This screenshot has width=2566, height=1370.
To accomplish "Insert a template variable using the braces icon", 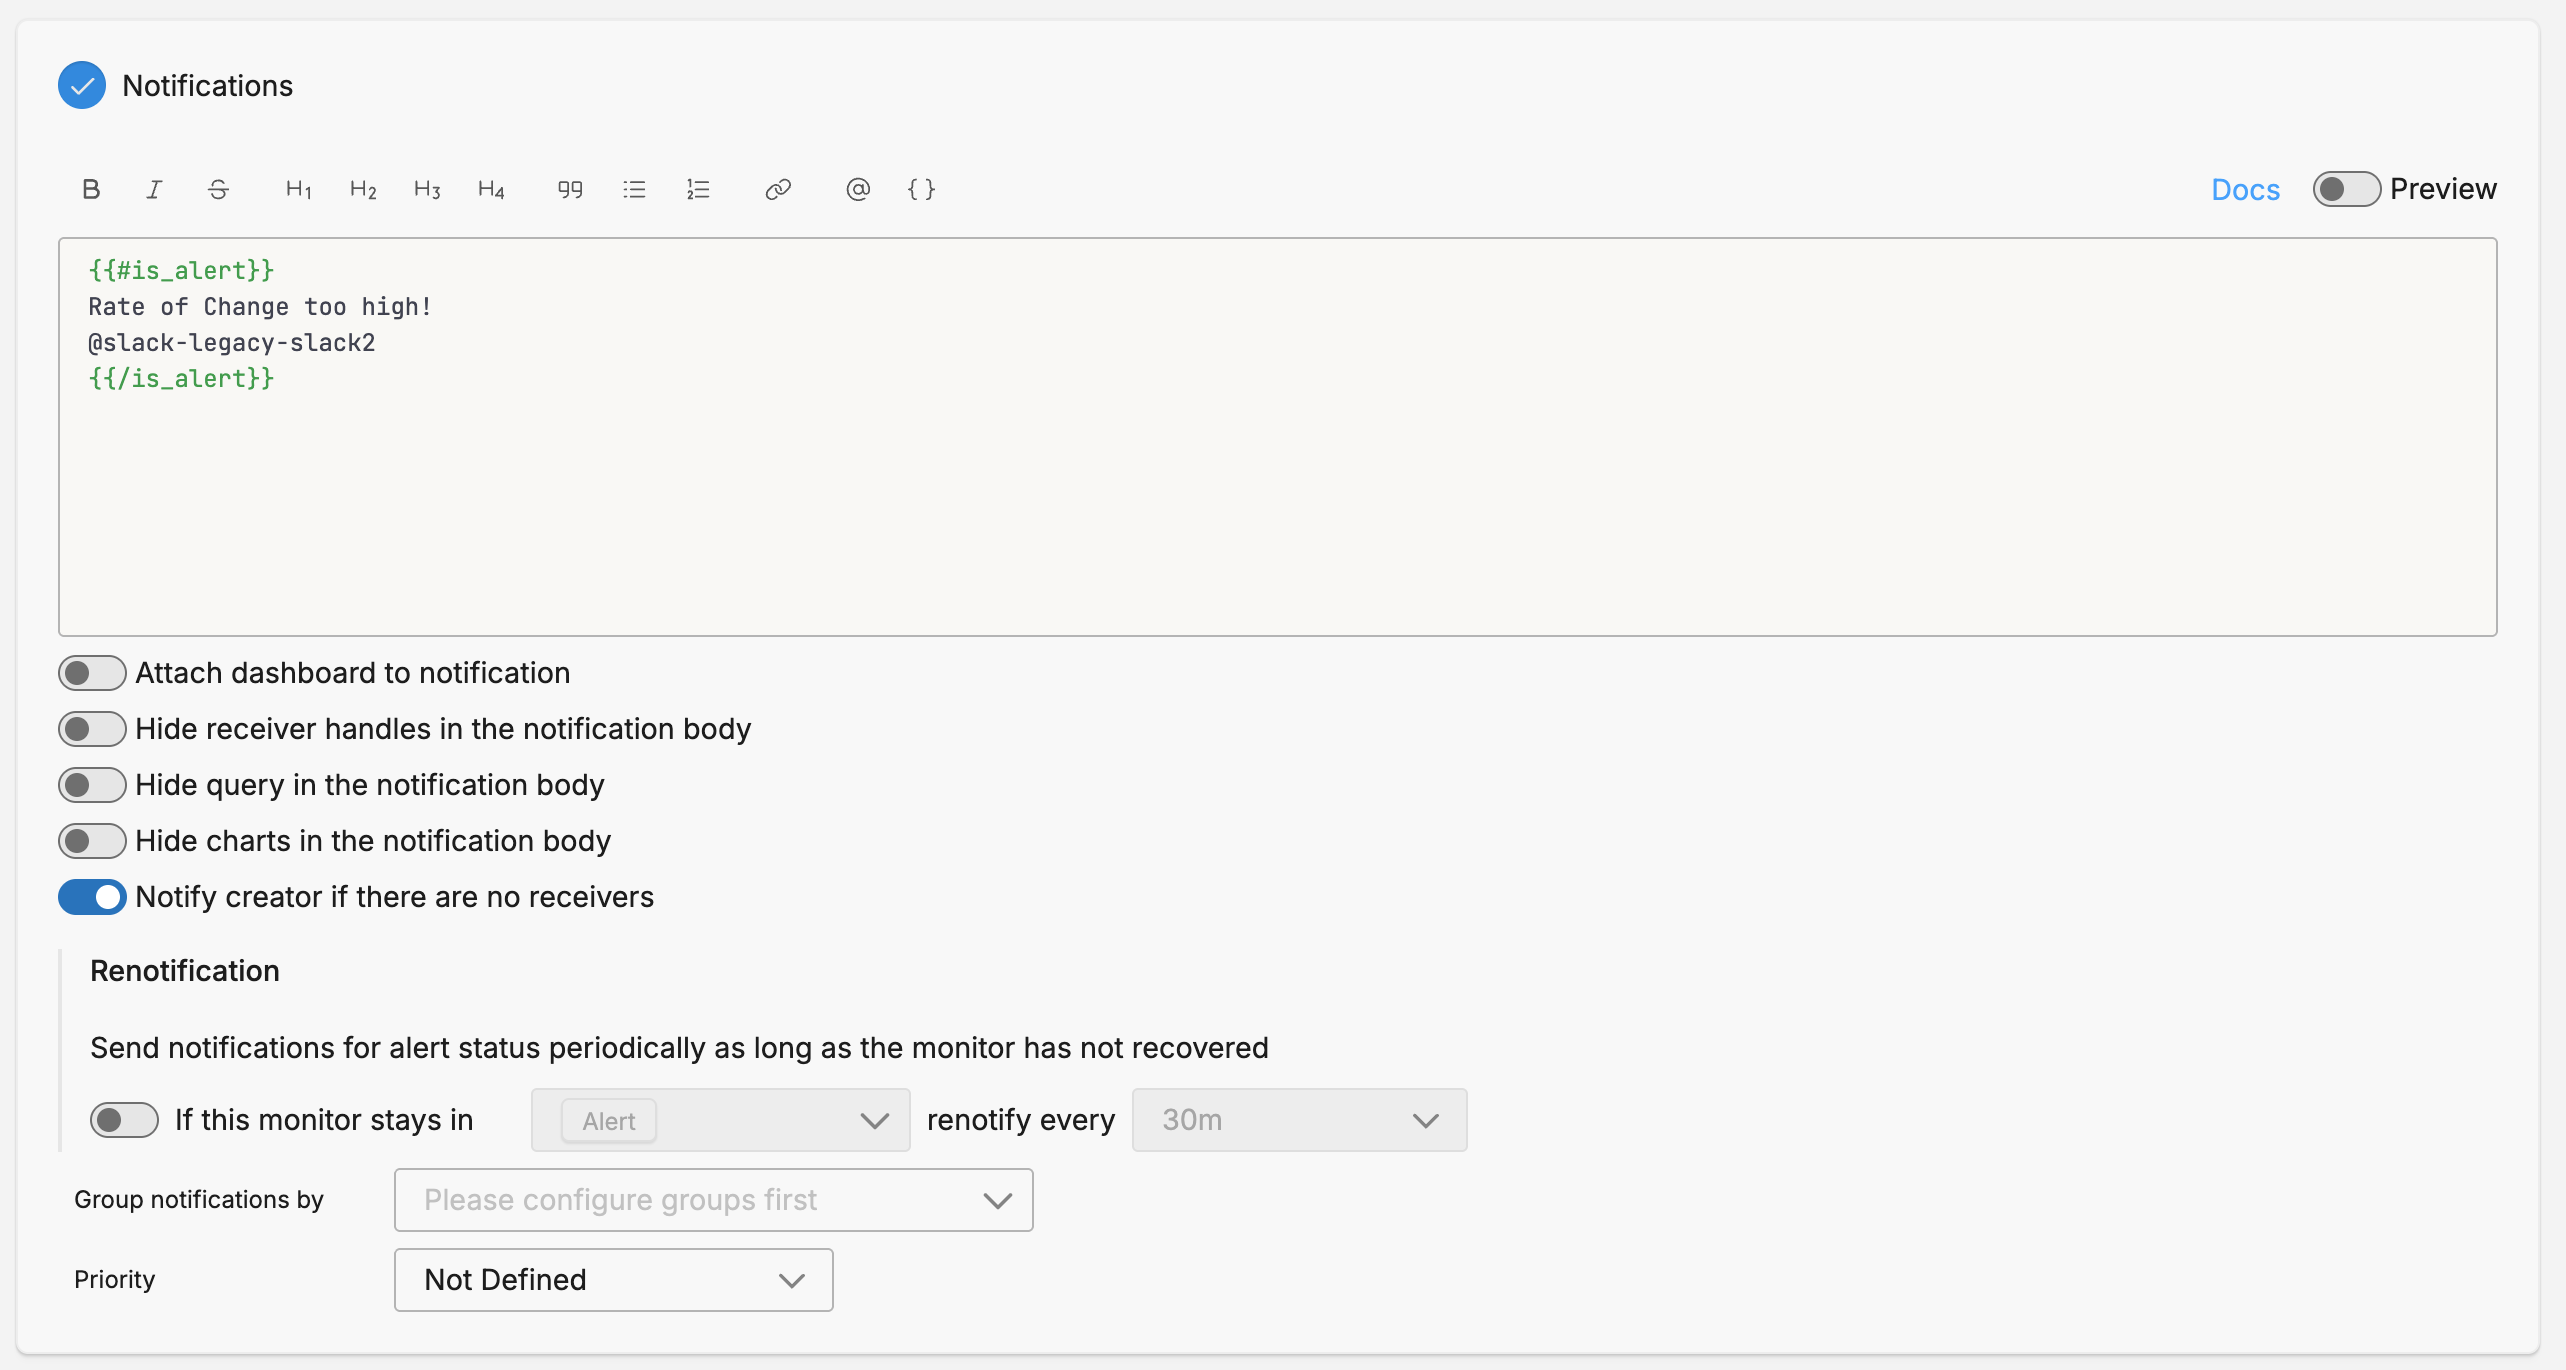I will (921, 189).
